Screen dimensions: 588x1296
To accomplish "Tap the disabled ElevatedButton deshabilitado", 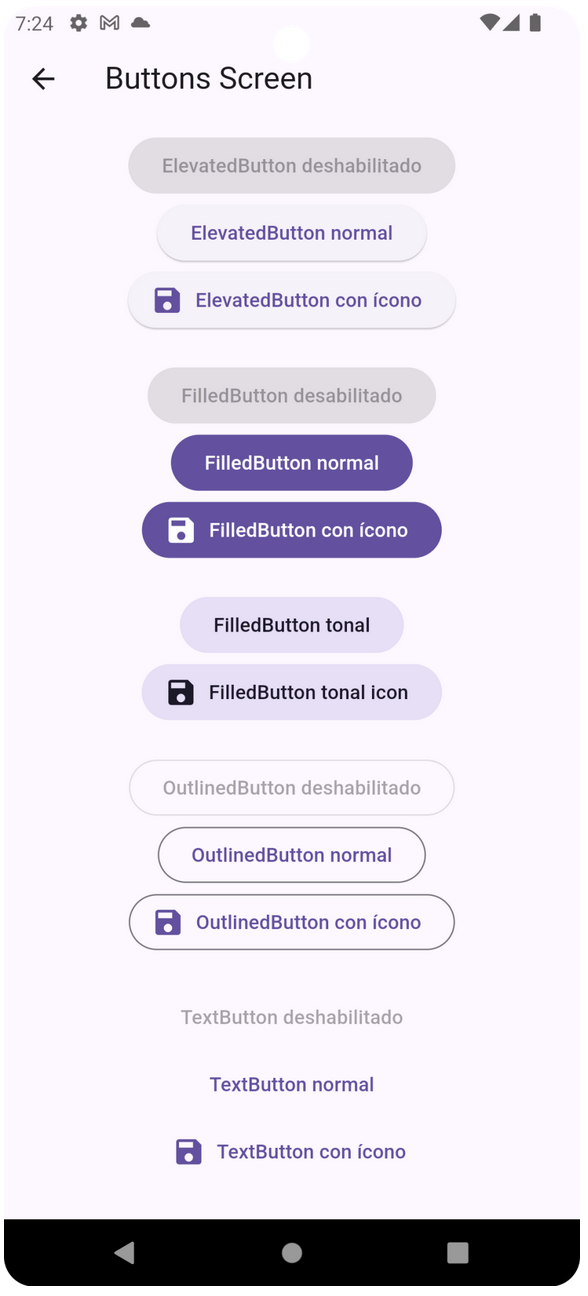I will [x=292, y=166].
